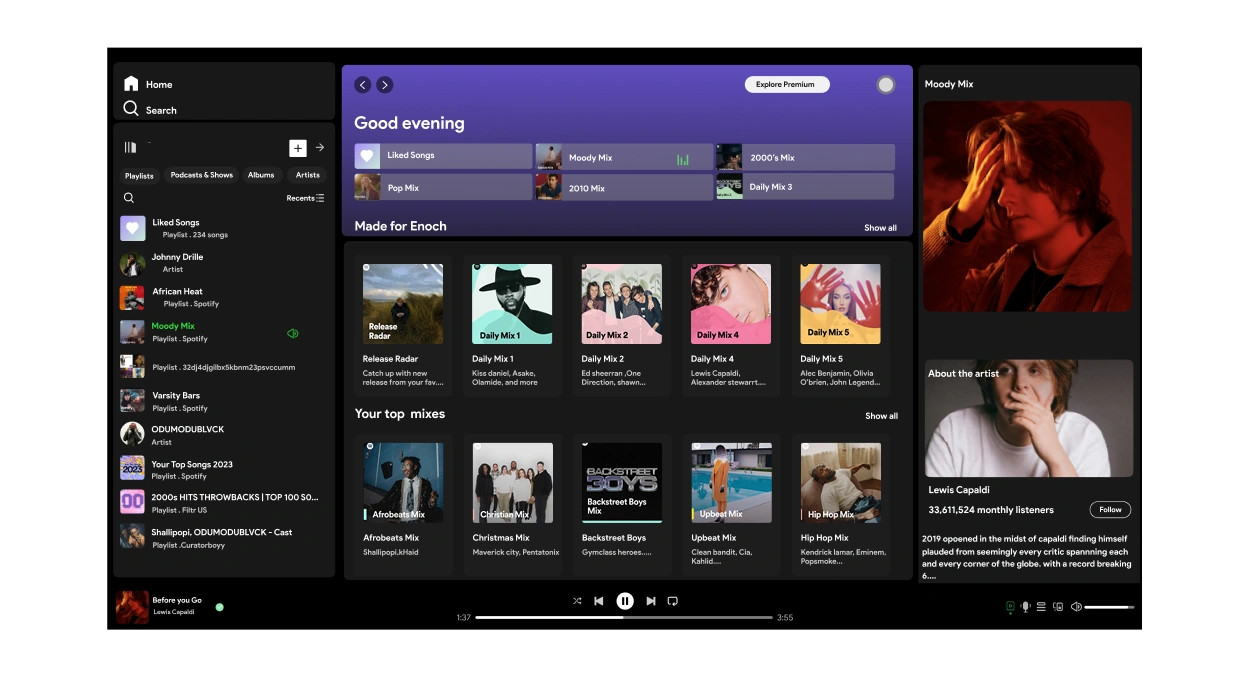This screenshot has width=1250, height=677.
Task: Open ODUMODUBLVCK artist entry
Action: 223,435
